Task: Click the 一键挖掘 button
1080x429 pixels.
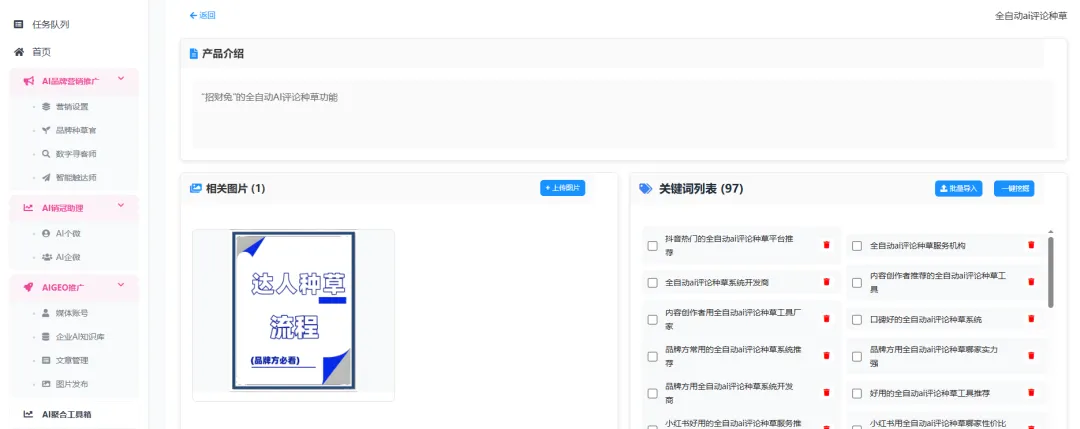Action: 1014,189
